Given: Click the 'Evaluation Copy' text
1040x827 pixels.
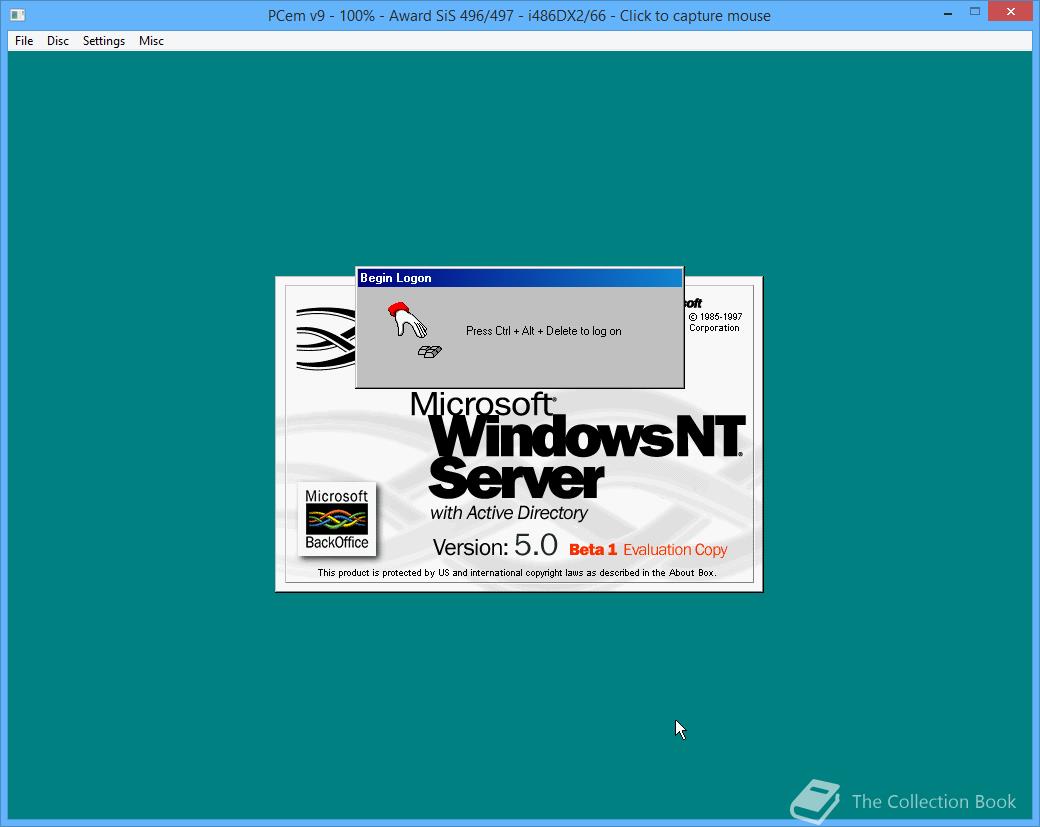Looking at the screenshot, I should [675, 550].
